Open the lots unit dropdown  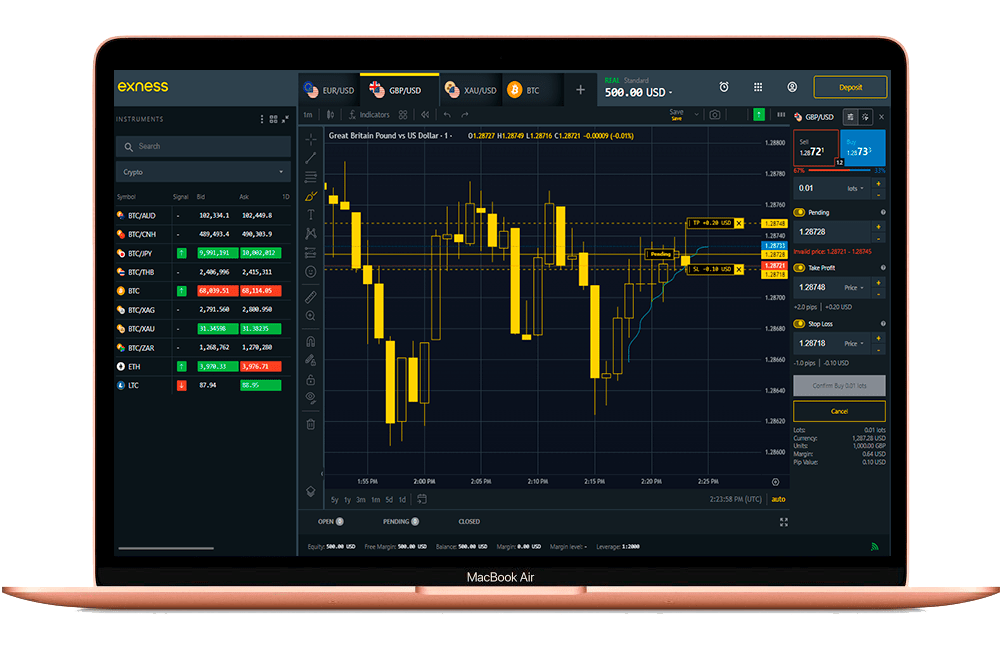[x=855, y=188]
